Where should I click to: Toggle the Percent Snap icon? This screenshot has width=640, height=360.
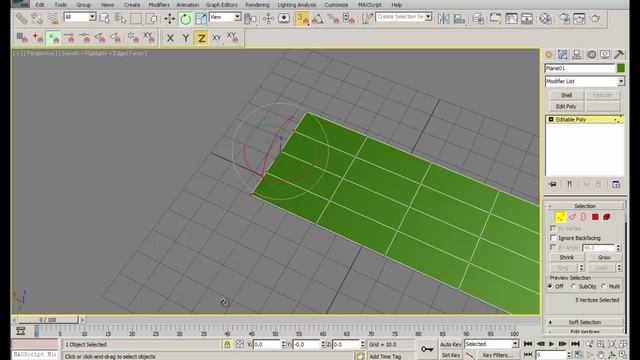(x=333, y=18)
